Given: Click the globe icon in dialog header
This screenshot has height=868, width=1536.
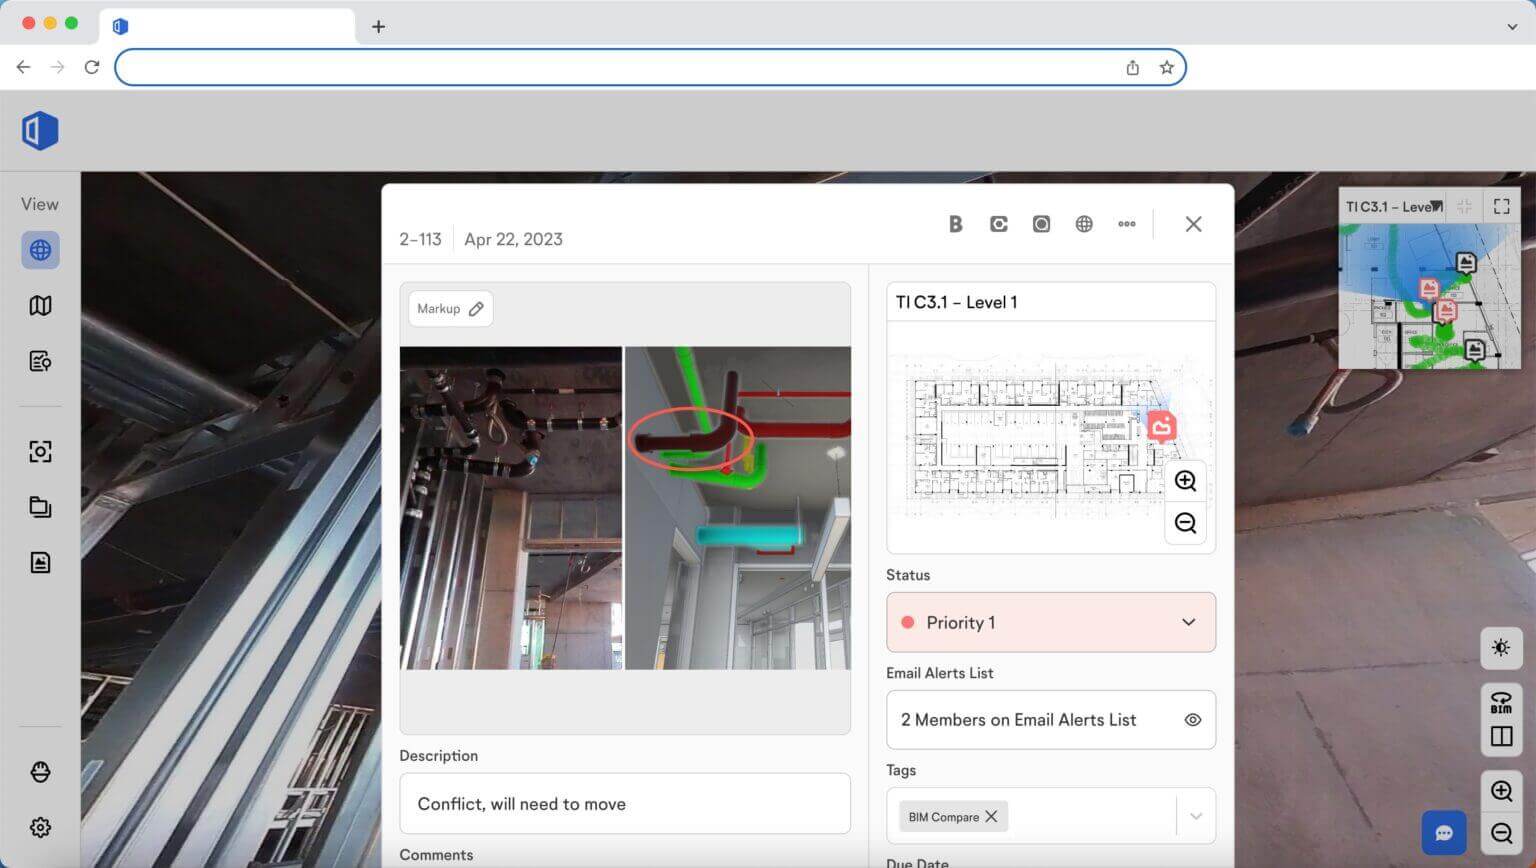Looking at the screenshot, I should [x=1083, y=224].
